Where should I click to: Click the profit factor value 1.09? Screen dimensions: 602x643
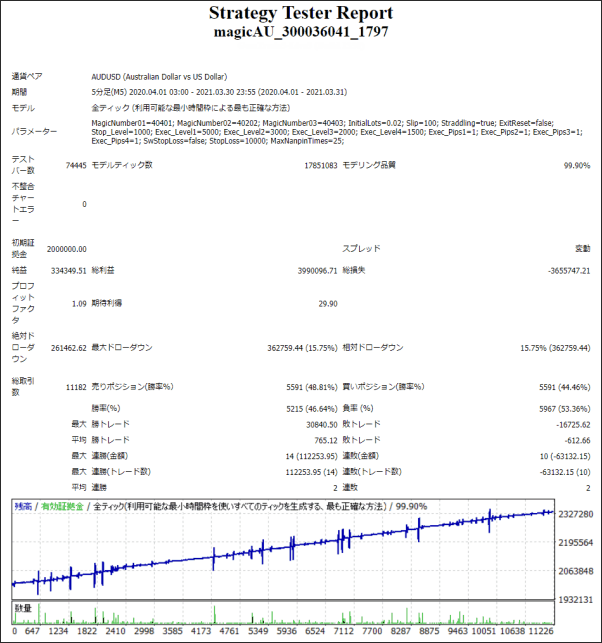click(x=79, y=304)
